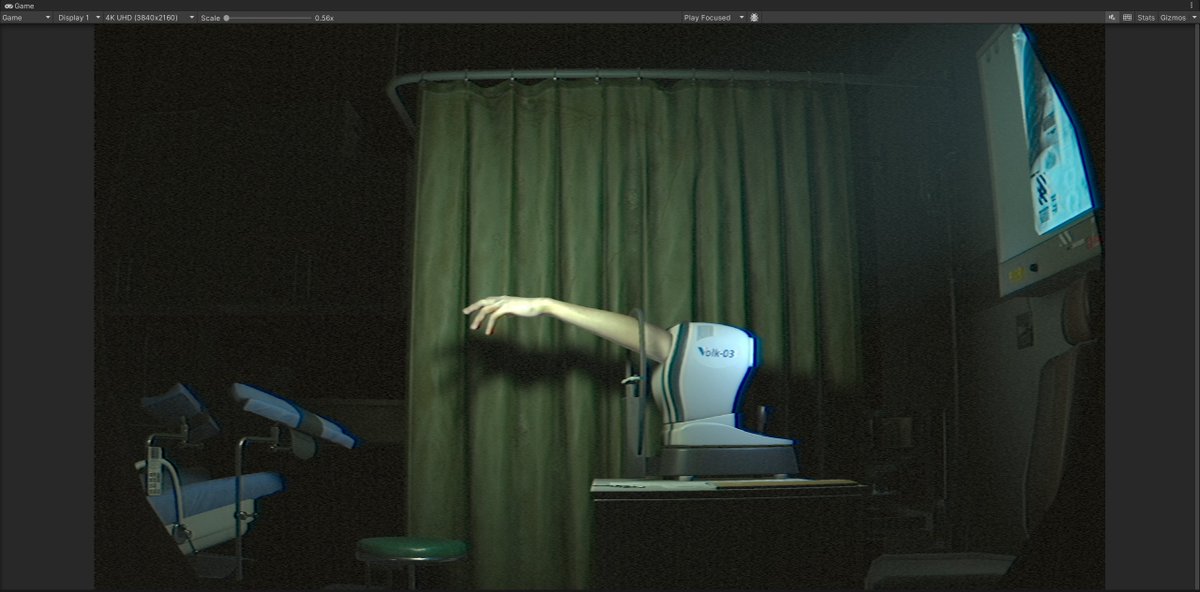Toggle the shortcuts keyboard icon
Screen dimensions: 1200x592
pos(1127,18)
